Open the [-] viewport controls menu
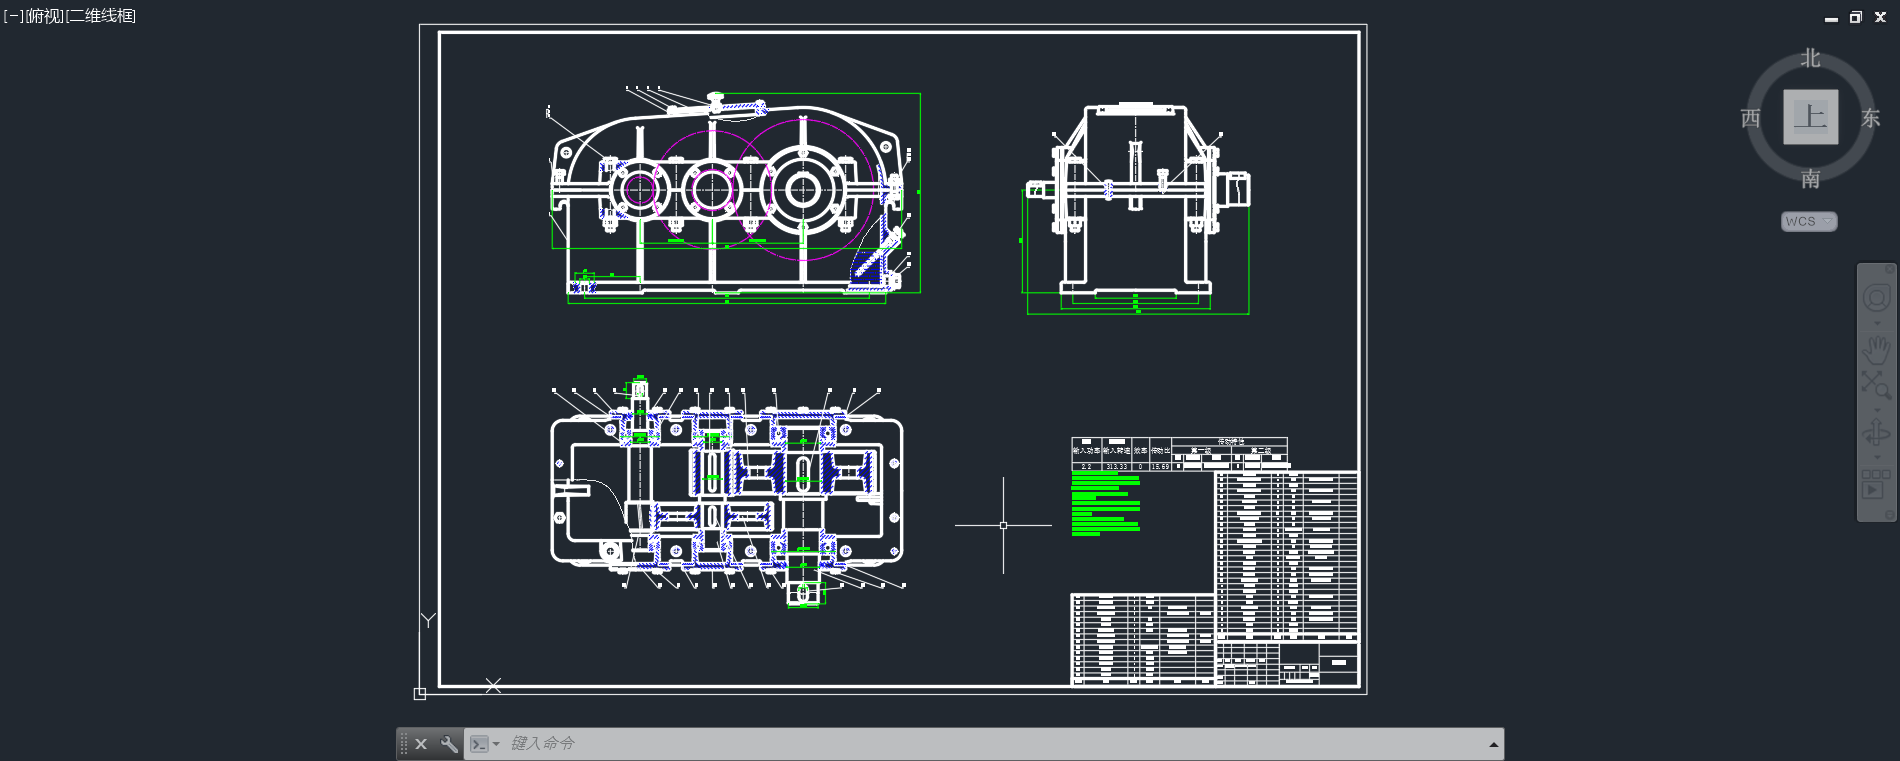The height and width of the screenshot is (761, 1900). 13,16
